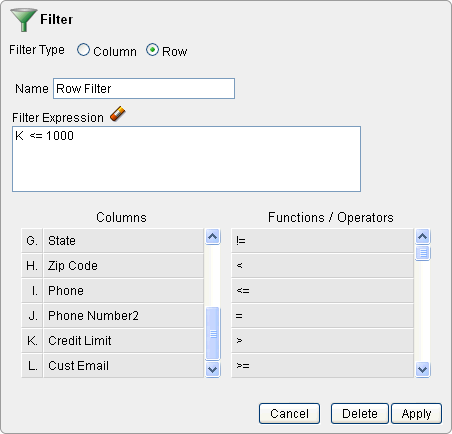
Task: Insert the = operator
Action: tap(322, 316)
